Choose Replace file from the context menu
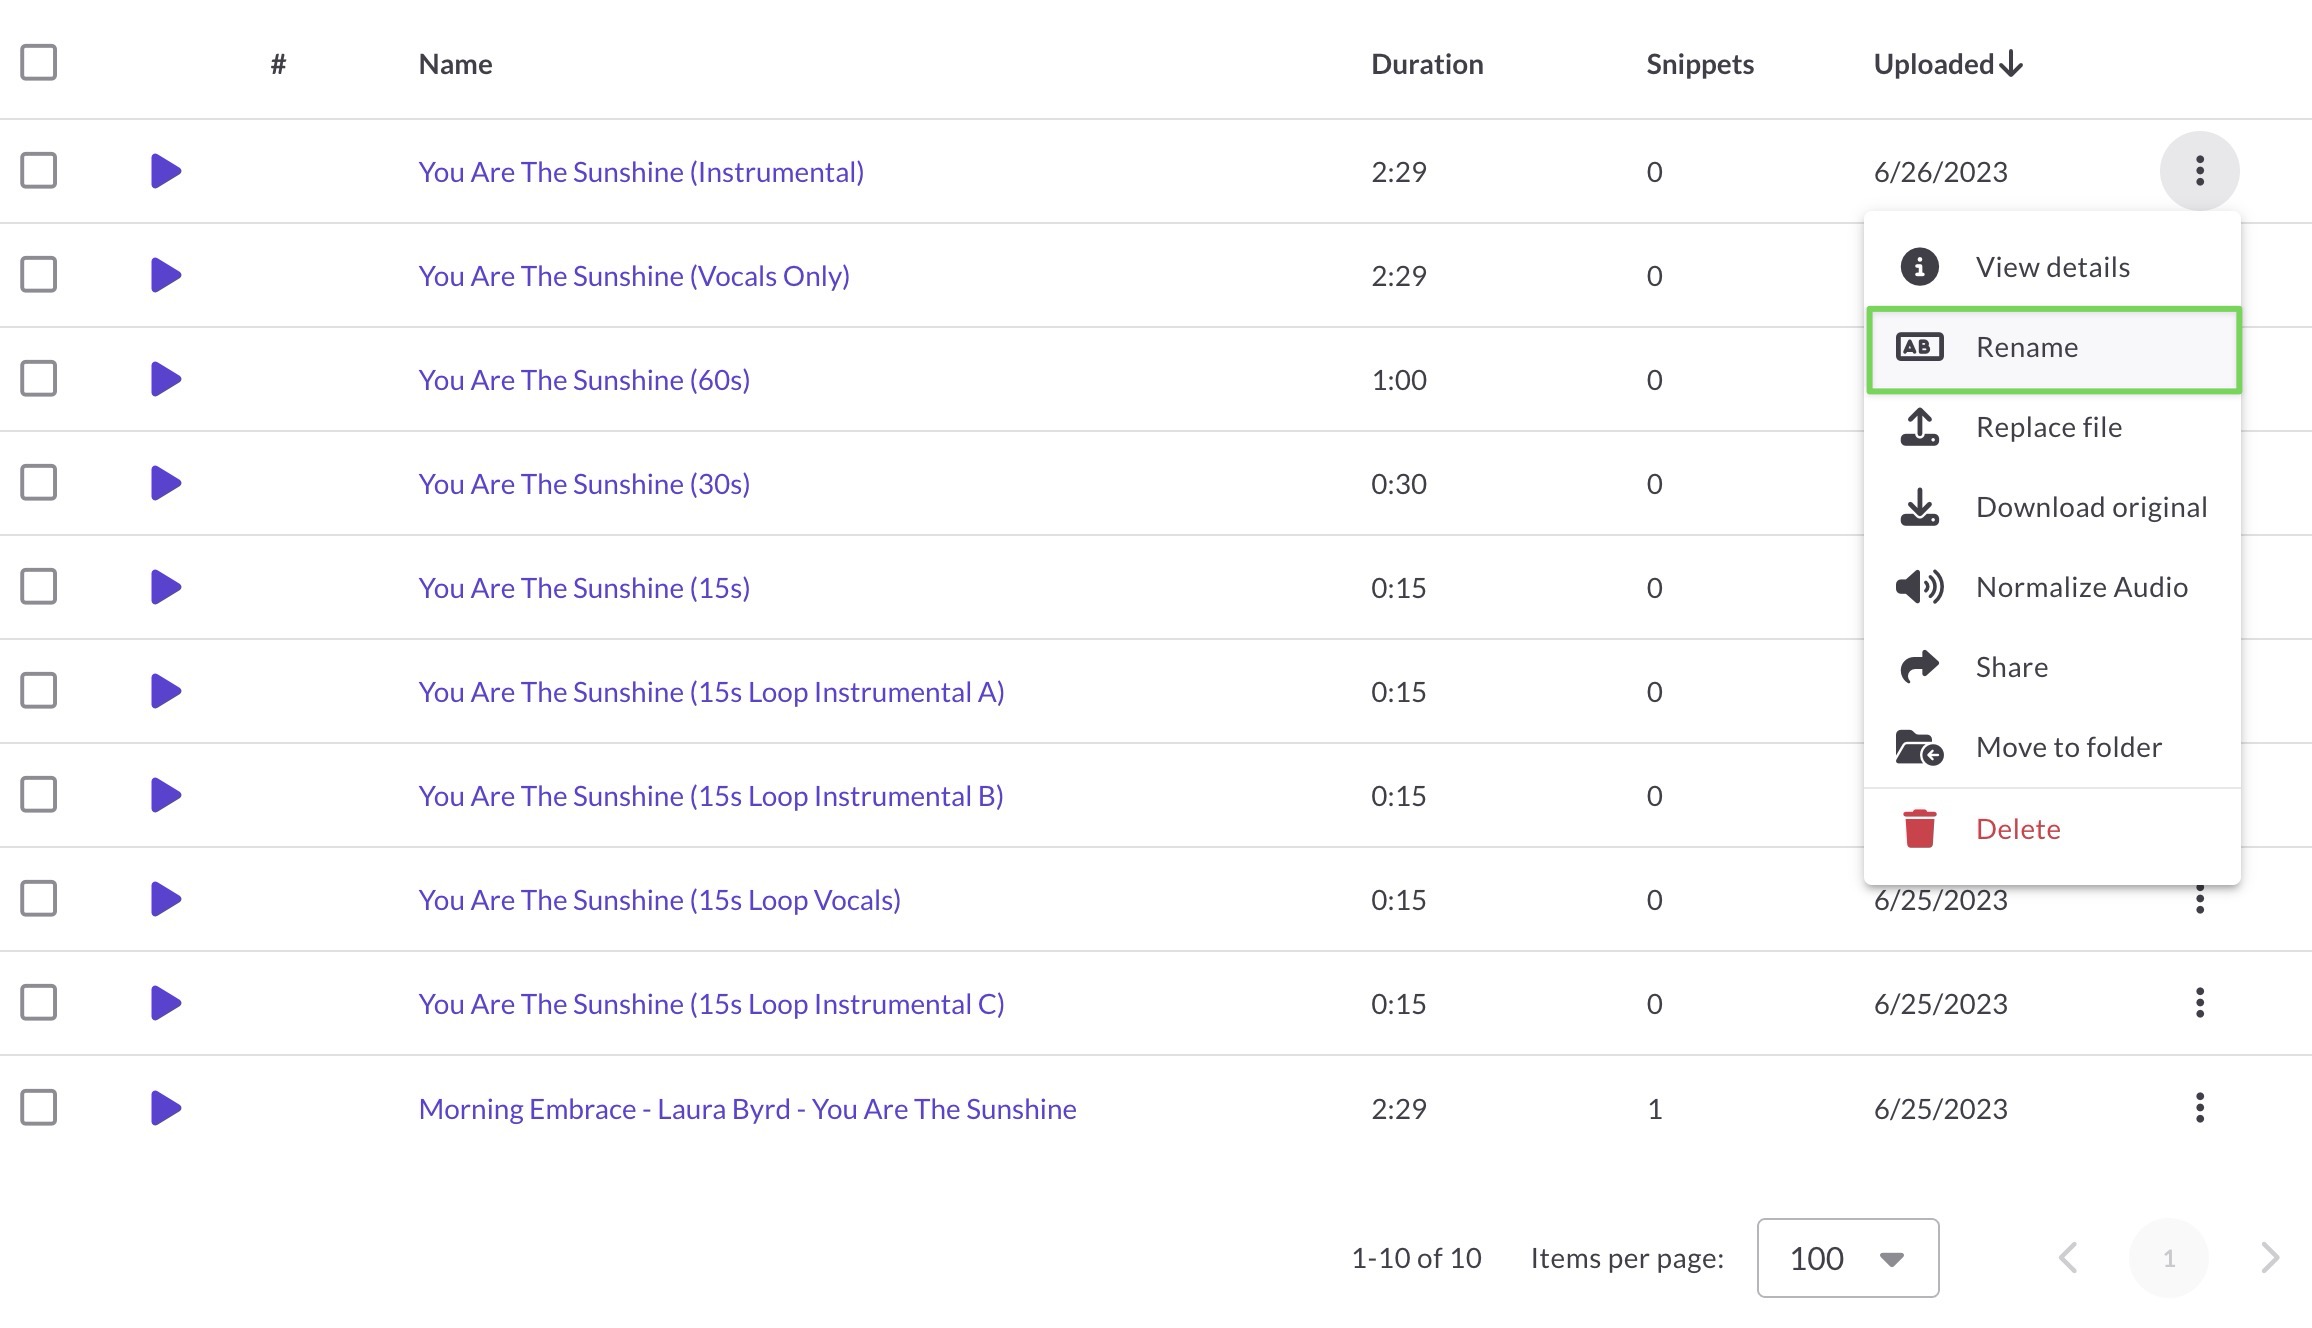Image resolution: width=2312 pixels, height=1328 pixels. 2052,427
